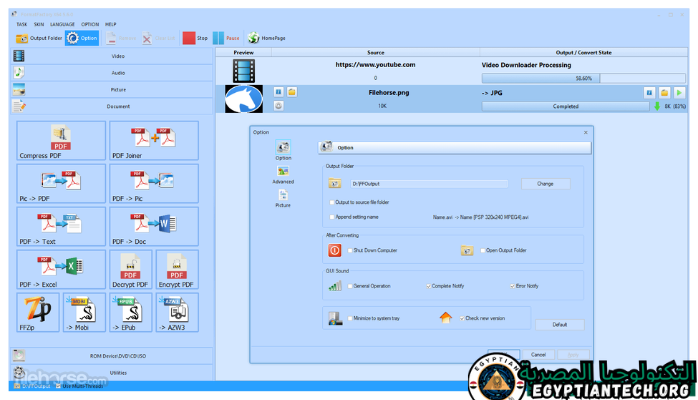Click the FFZip icon
Image resolution: width=698 pixels, height=400 pixels.
tap(35, 312)
